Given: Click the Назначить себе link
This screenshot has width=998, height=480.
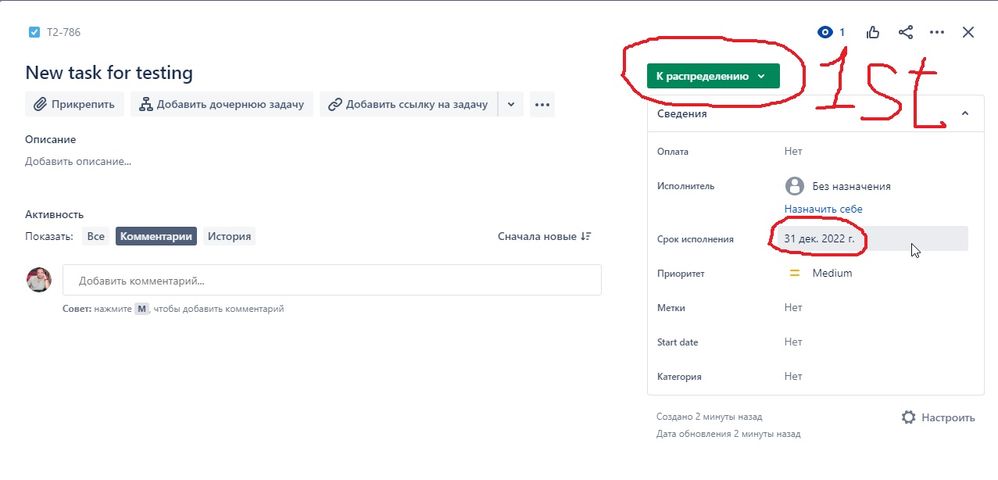Looking at the screenshot, I should [x=823, y=209].
